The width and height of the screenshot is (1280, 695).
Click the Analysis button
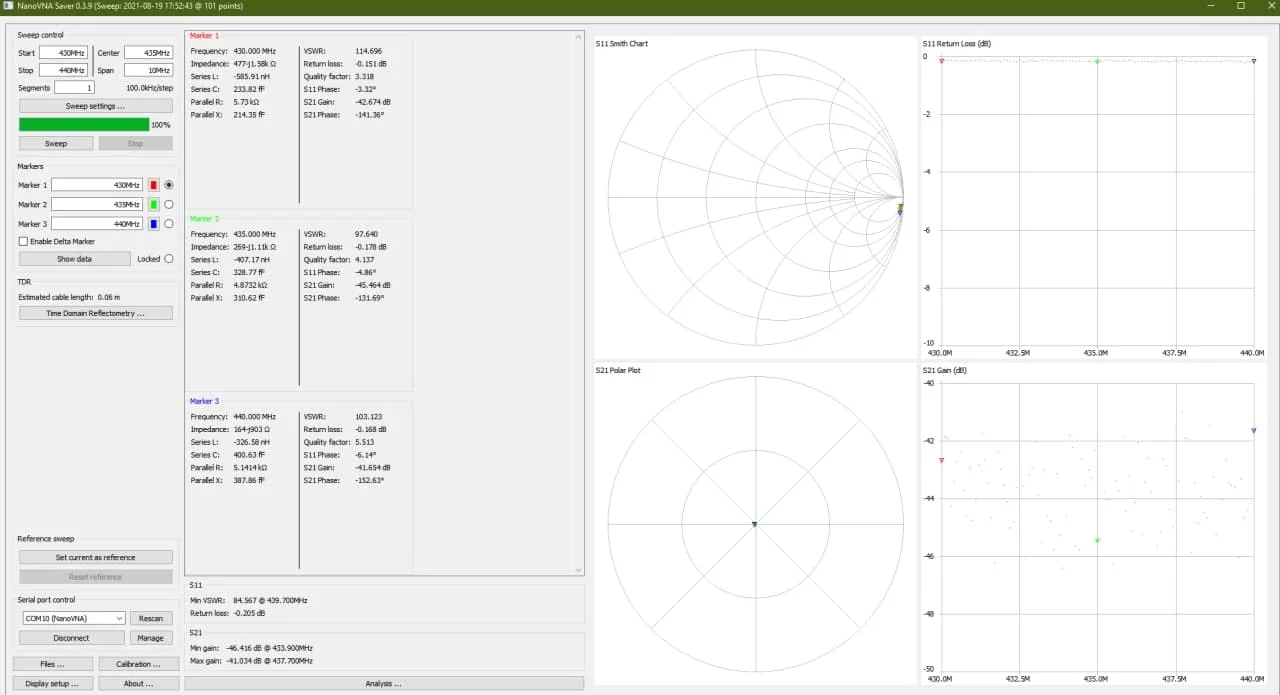click(x=384, y=684)
